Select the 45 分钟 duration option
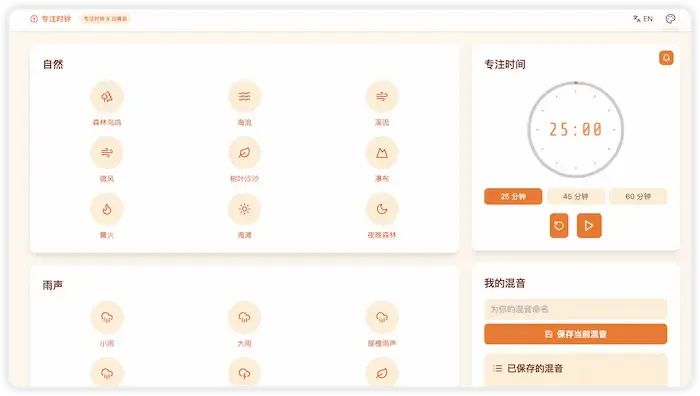The width and height of the screenshot is (700, 396). tap(575, 196)
